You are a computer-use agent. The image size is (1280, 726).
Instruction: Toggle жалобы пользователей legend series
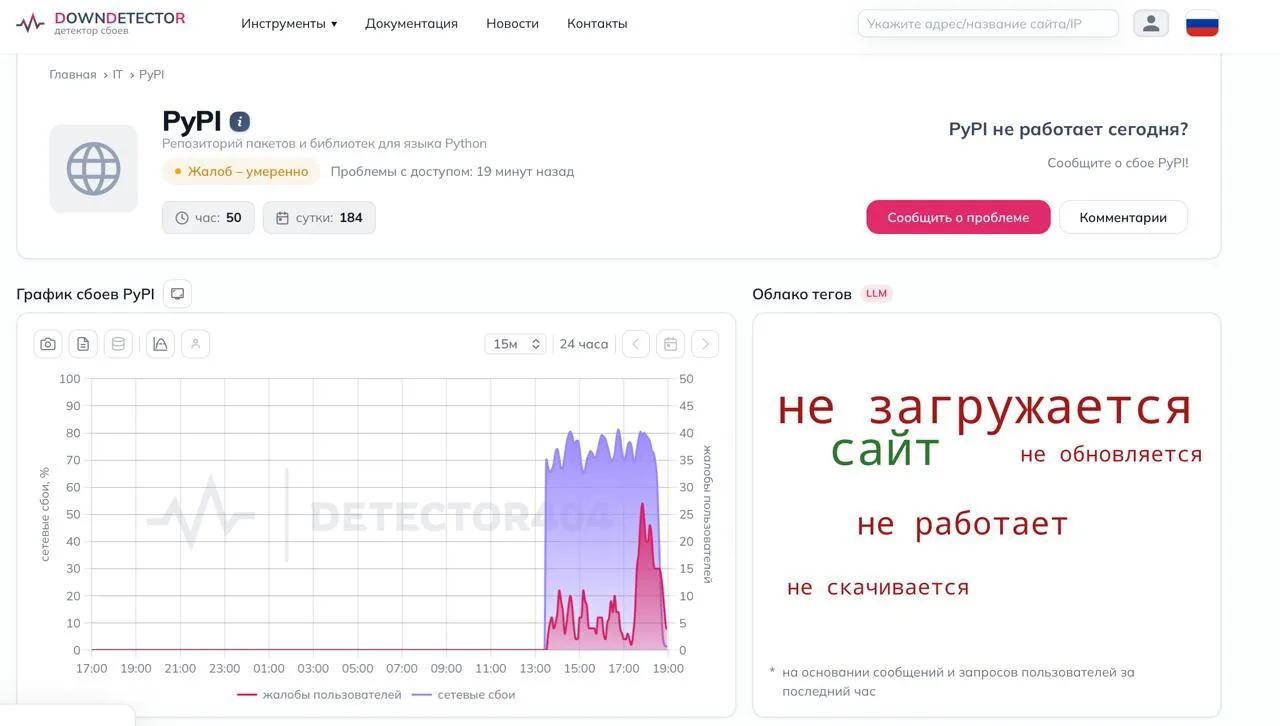(319, 694)
